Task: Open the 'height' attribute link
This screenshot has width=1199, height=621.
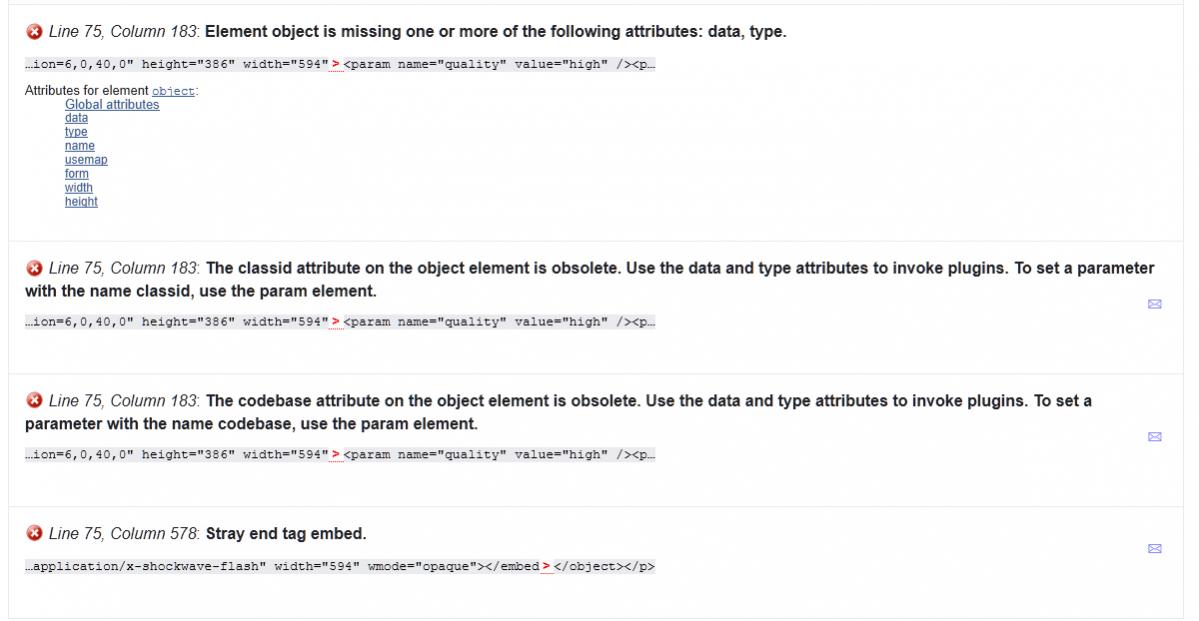Action: tap(81, 202)
